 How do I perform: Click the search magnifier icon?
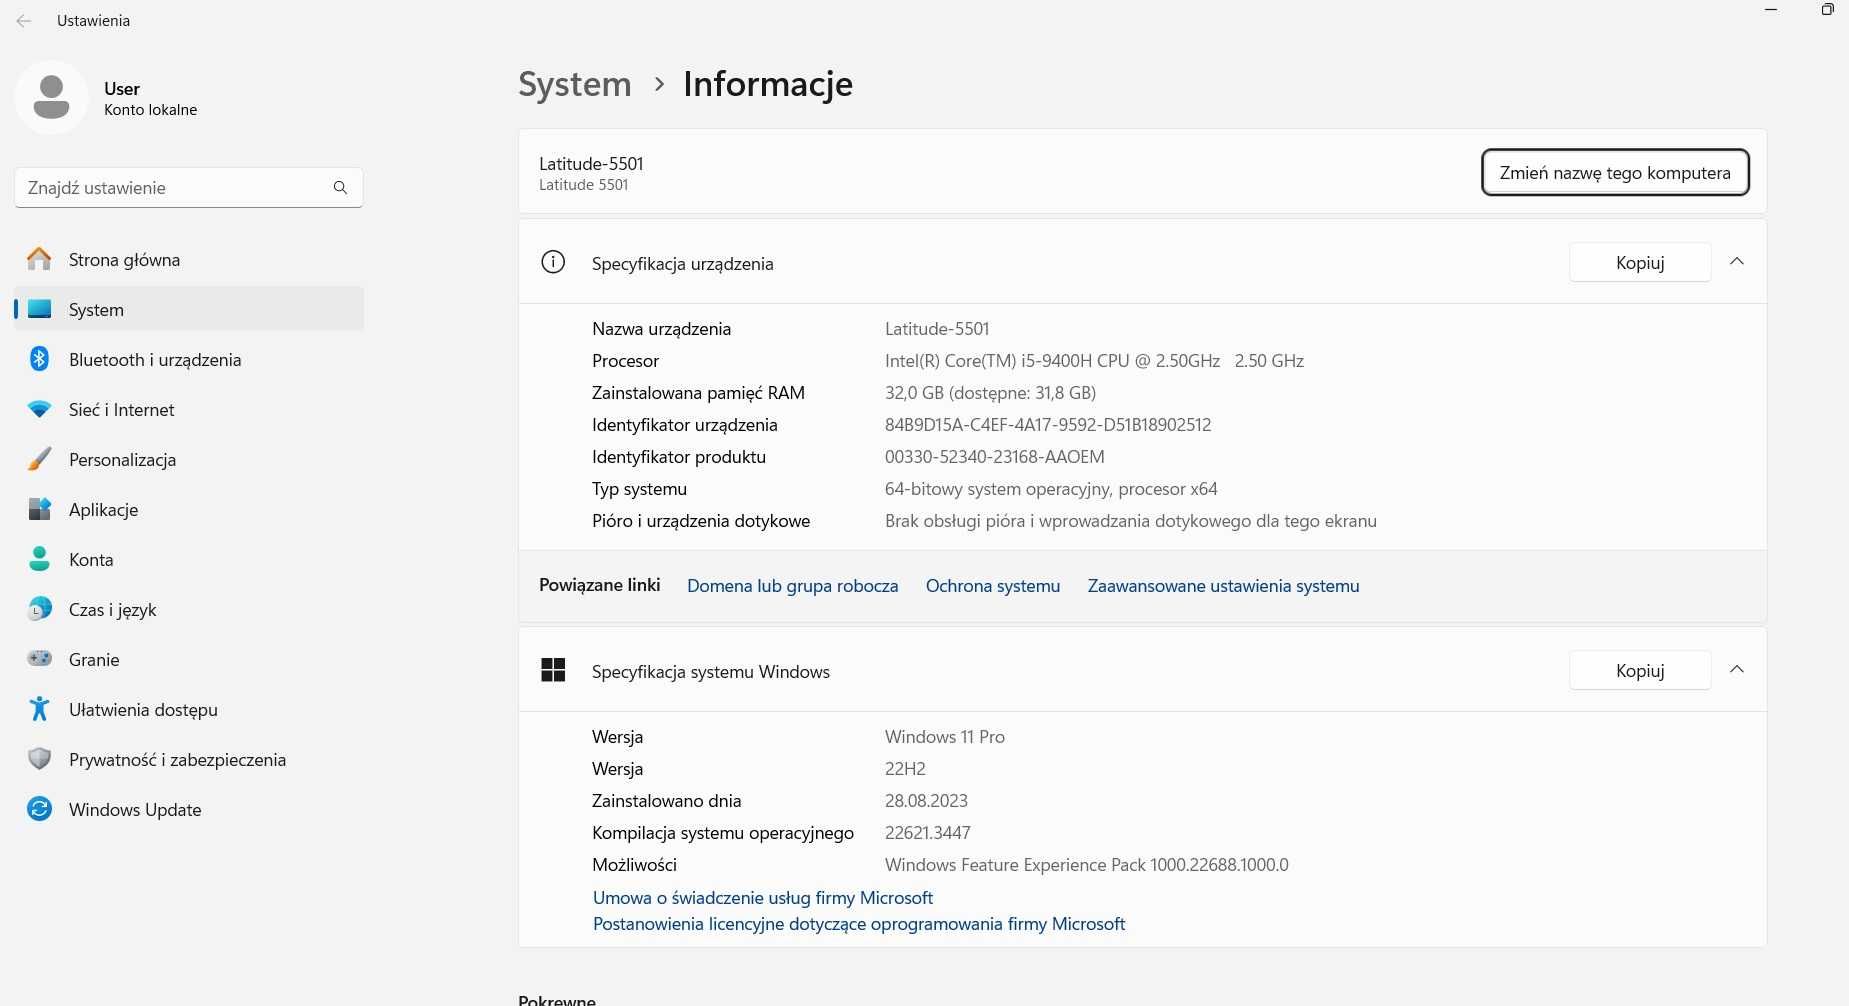[x=340, y=187]
